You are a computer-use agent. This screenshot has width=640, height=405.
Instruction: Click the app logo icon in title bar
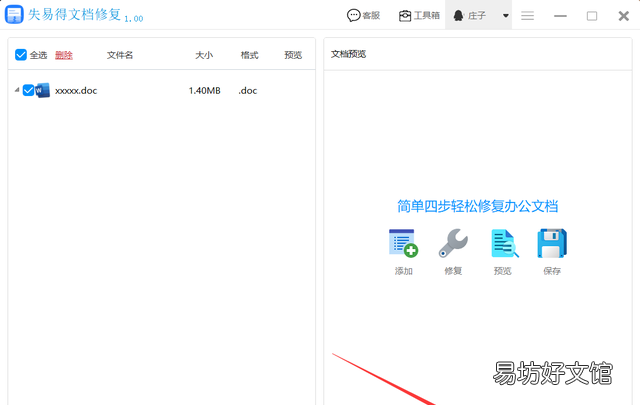(x=14, y=14)
